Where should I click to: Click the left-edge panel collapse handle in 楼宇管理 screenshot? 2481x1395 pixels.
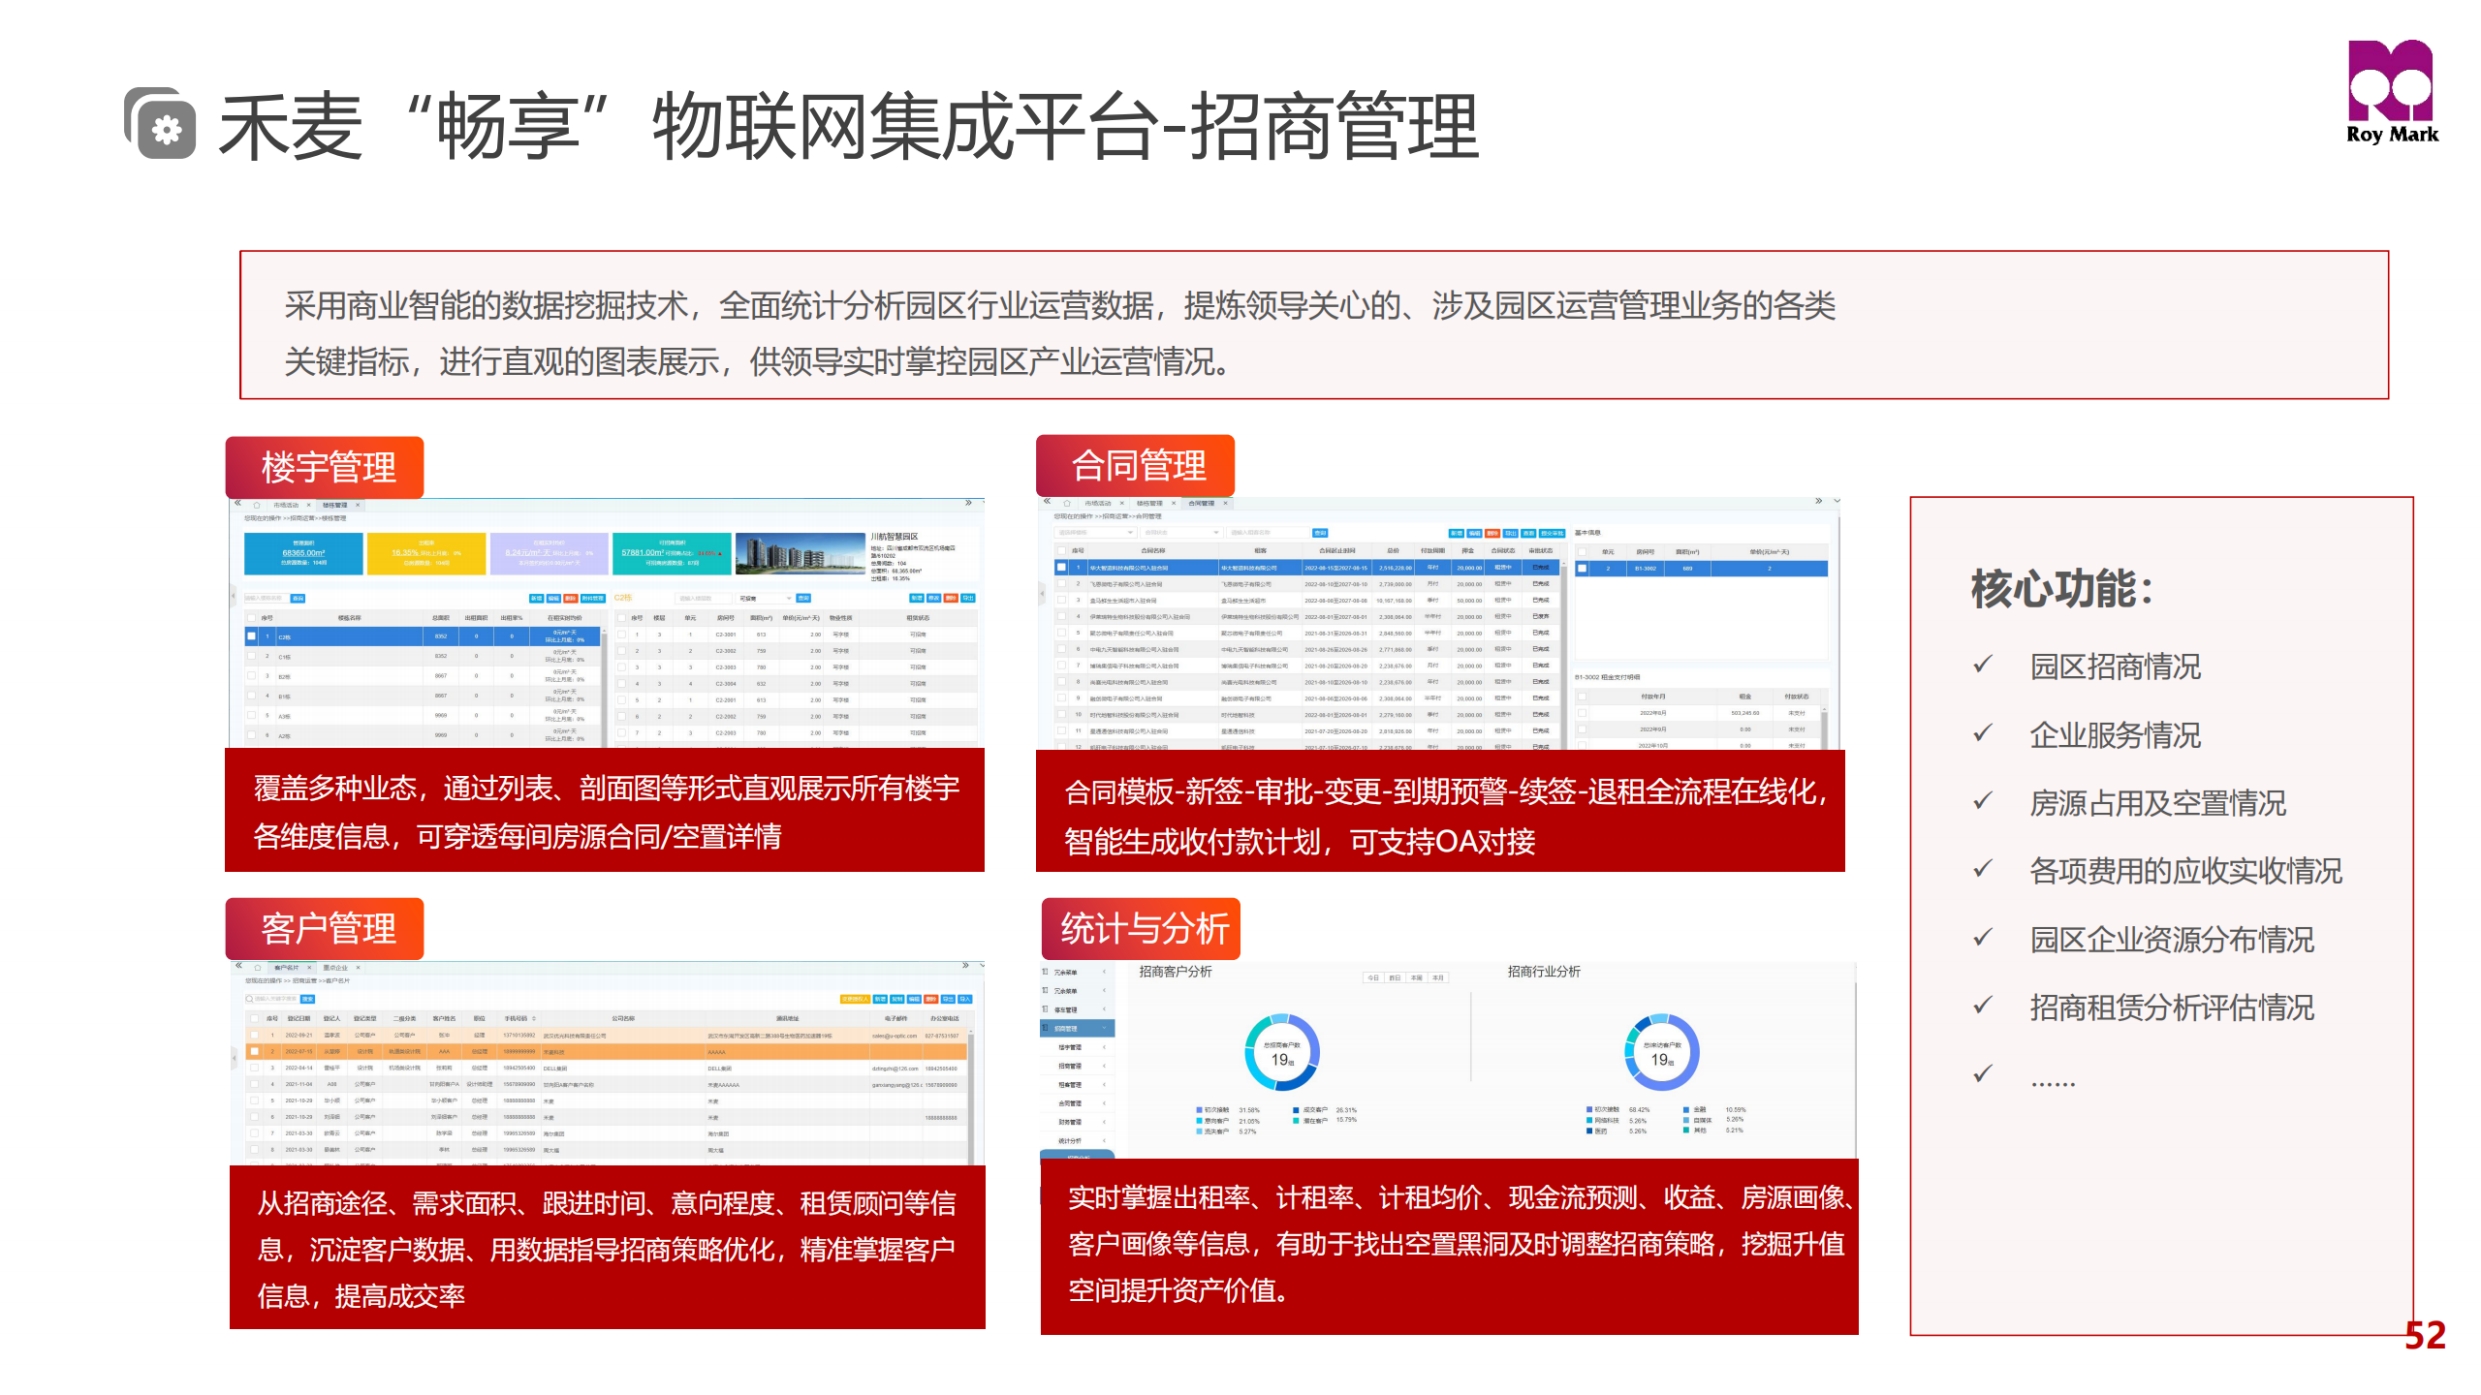point(233,596)
